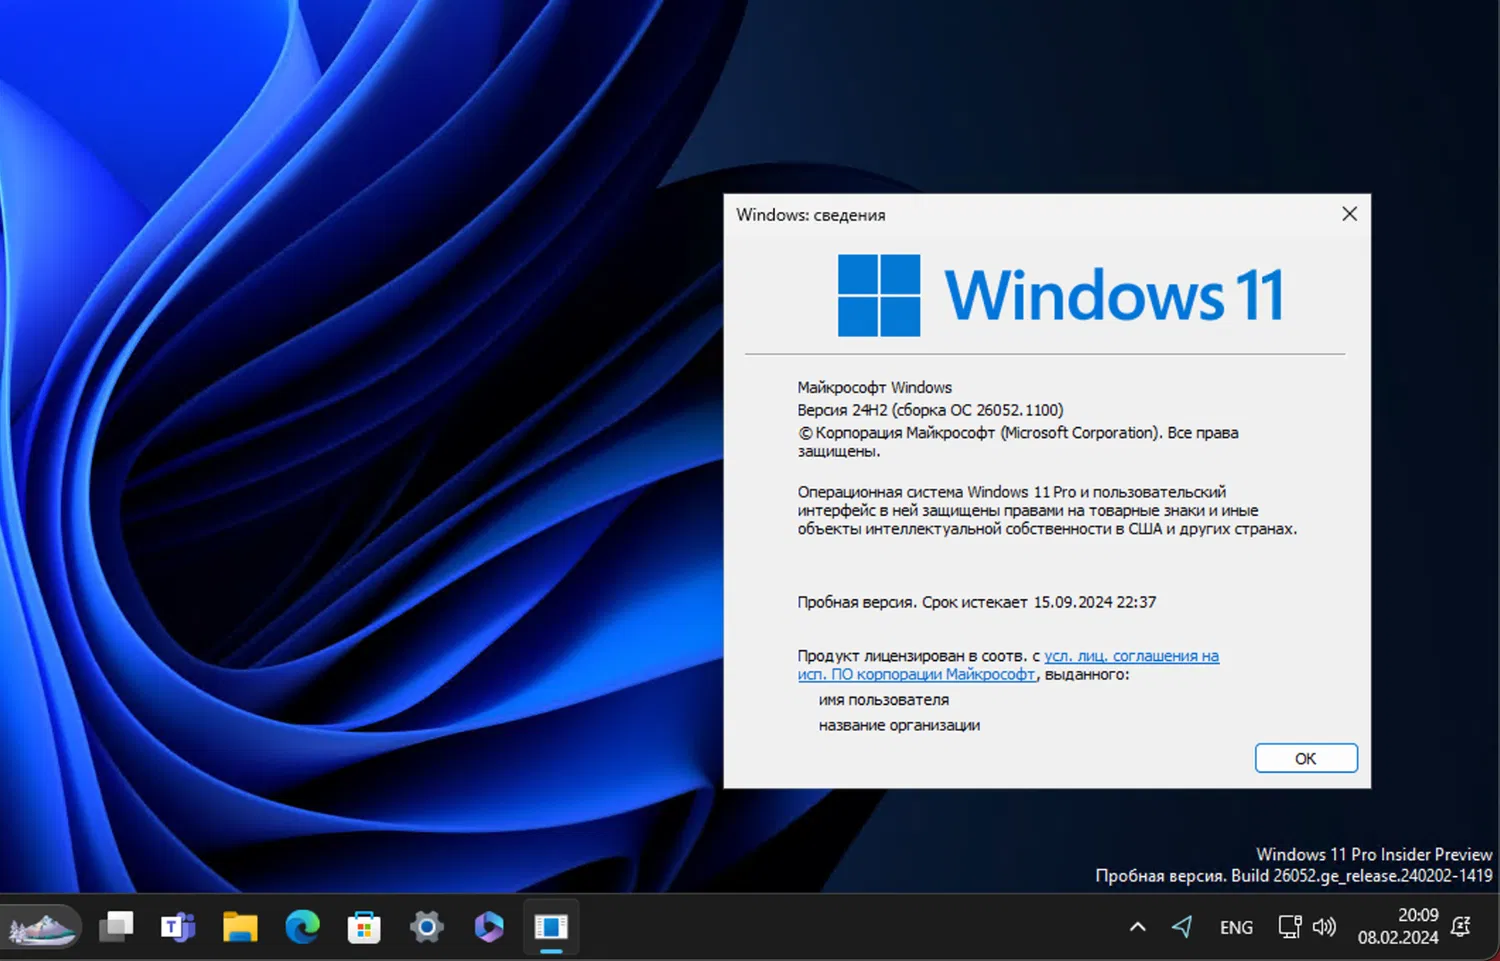The width and height of the screenshot is (1500, 961).
Task: Launch File Explorer from the taskbar
Action: [x=240, y=927]
